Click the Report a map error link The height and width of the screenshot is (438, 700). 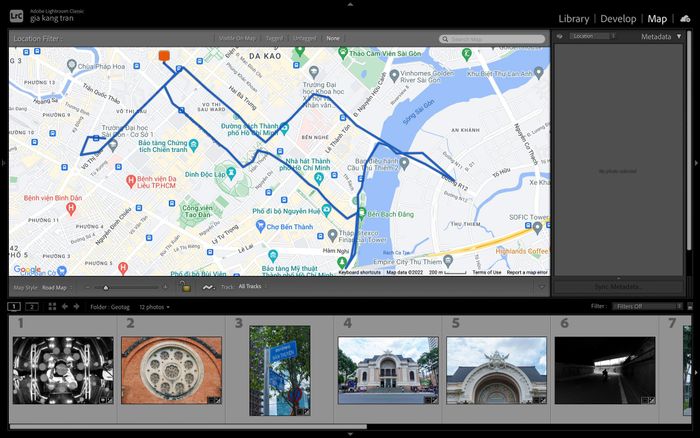click(x=527, y=272)
